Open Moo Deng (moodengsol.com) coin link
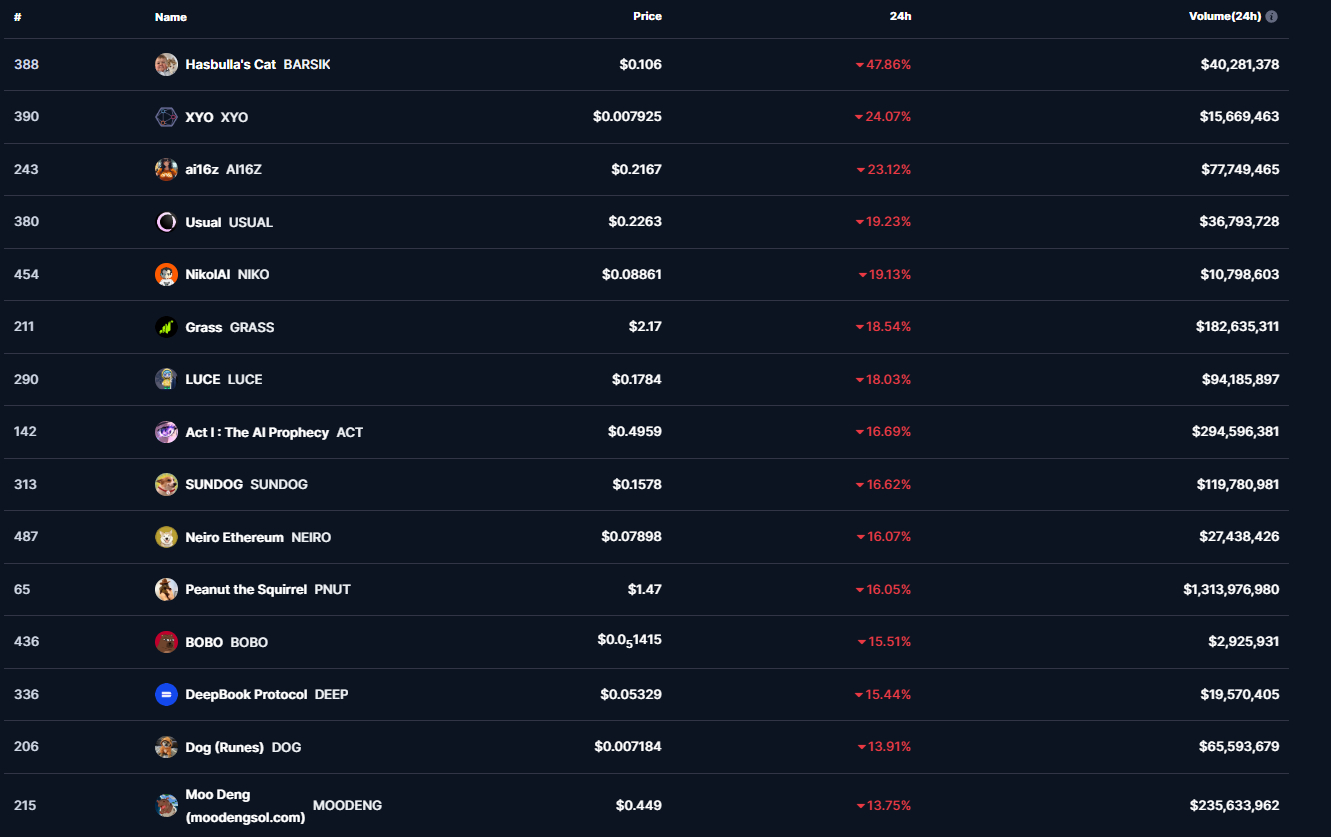 pyautogui.click(x=245, y=805)
